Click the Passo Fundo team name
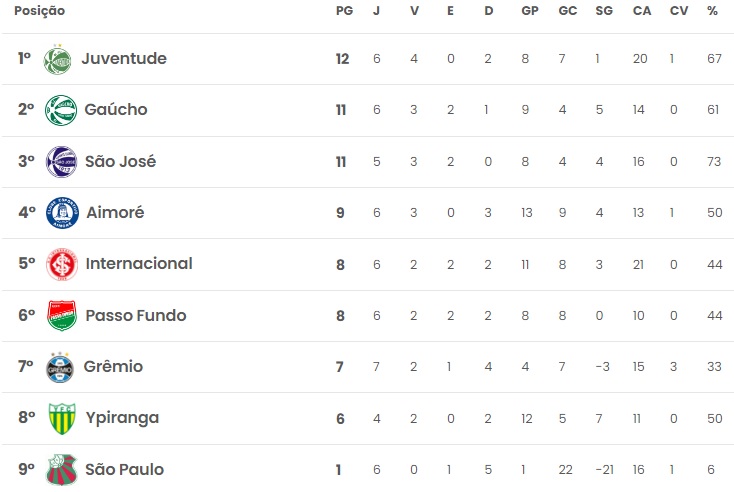Viewport: 734px width, 492px height. click(x=136, y=316)
